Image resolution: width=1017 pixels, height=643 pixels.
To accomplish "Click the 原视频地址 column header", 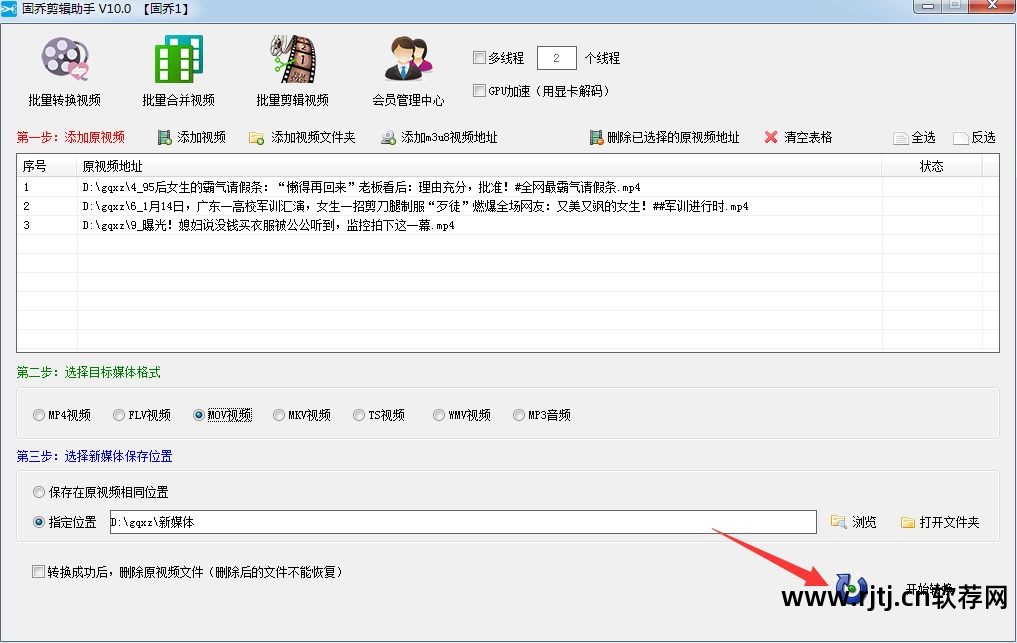I will click(479, 166).
